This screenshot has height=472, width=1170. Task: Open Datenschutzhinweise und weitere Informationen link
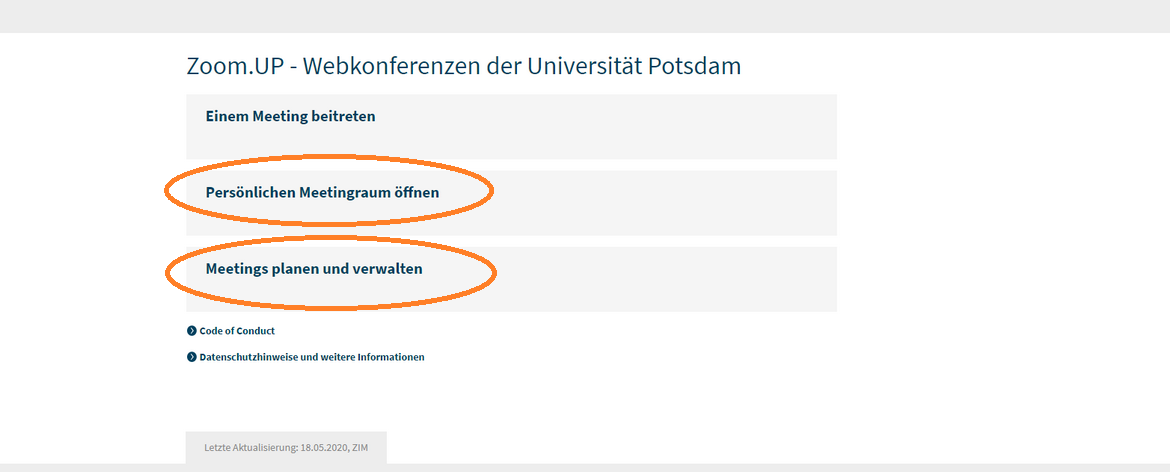(311, 357)
